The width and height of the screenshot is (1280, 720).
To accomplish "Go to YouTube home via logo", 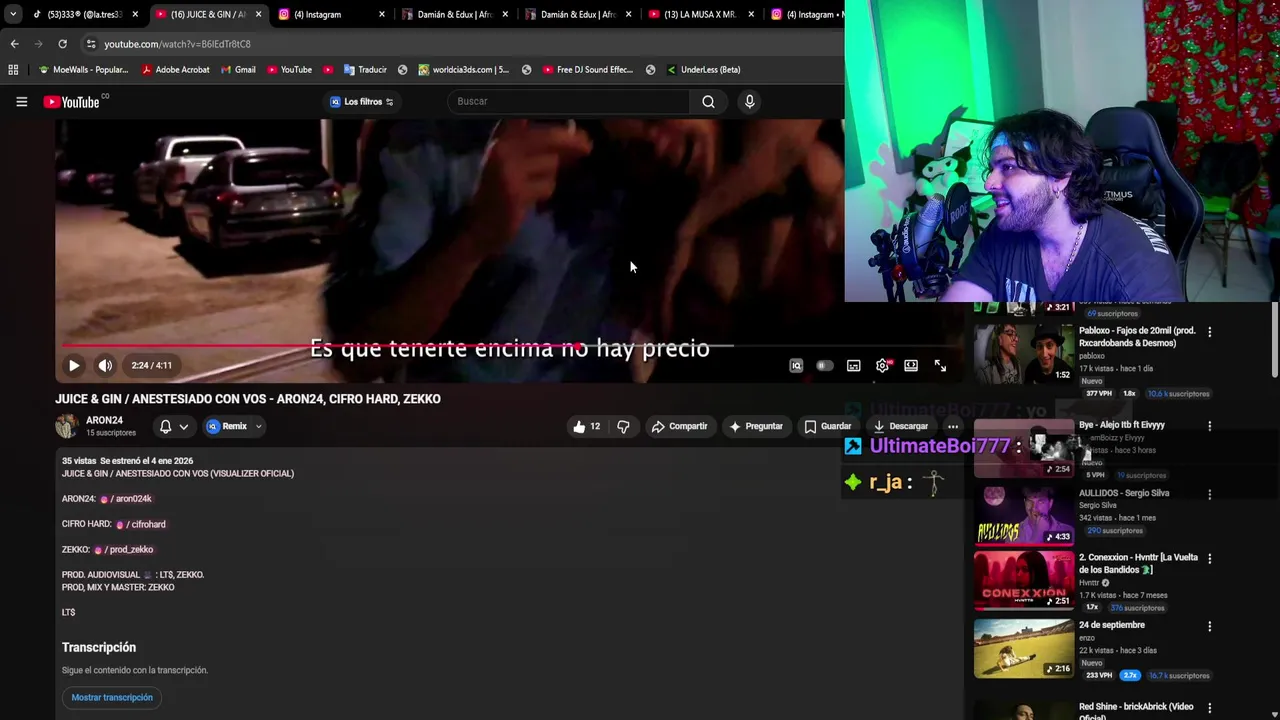I will coord(72,101).
